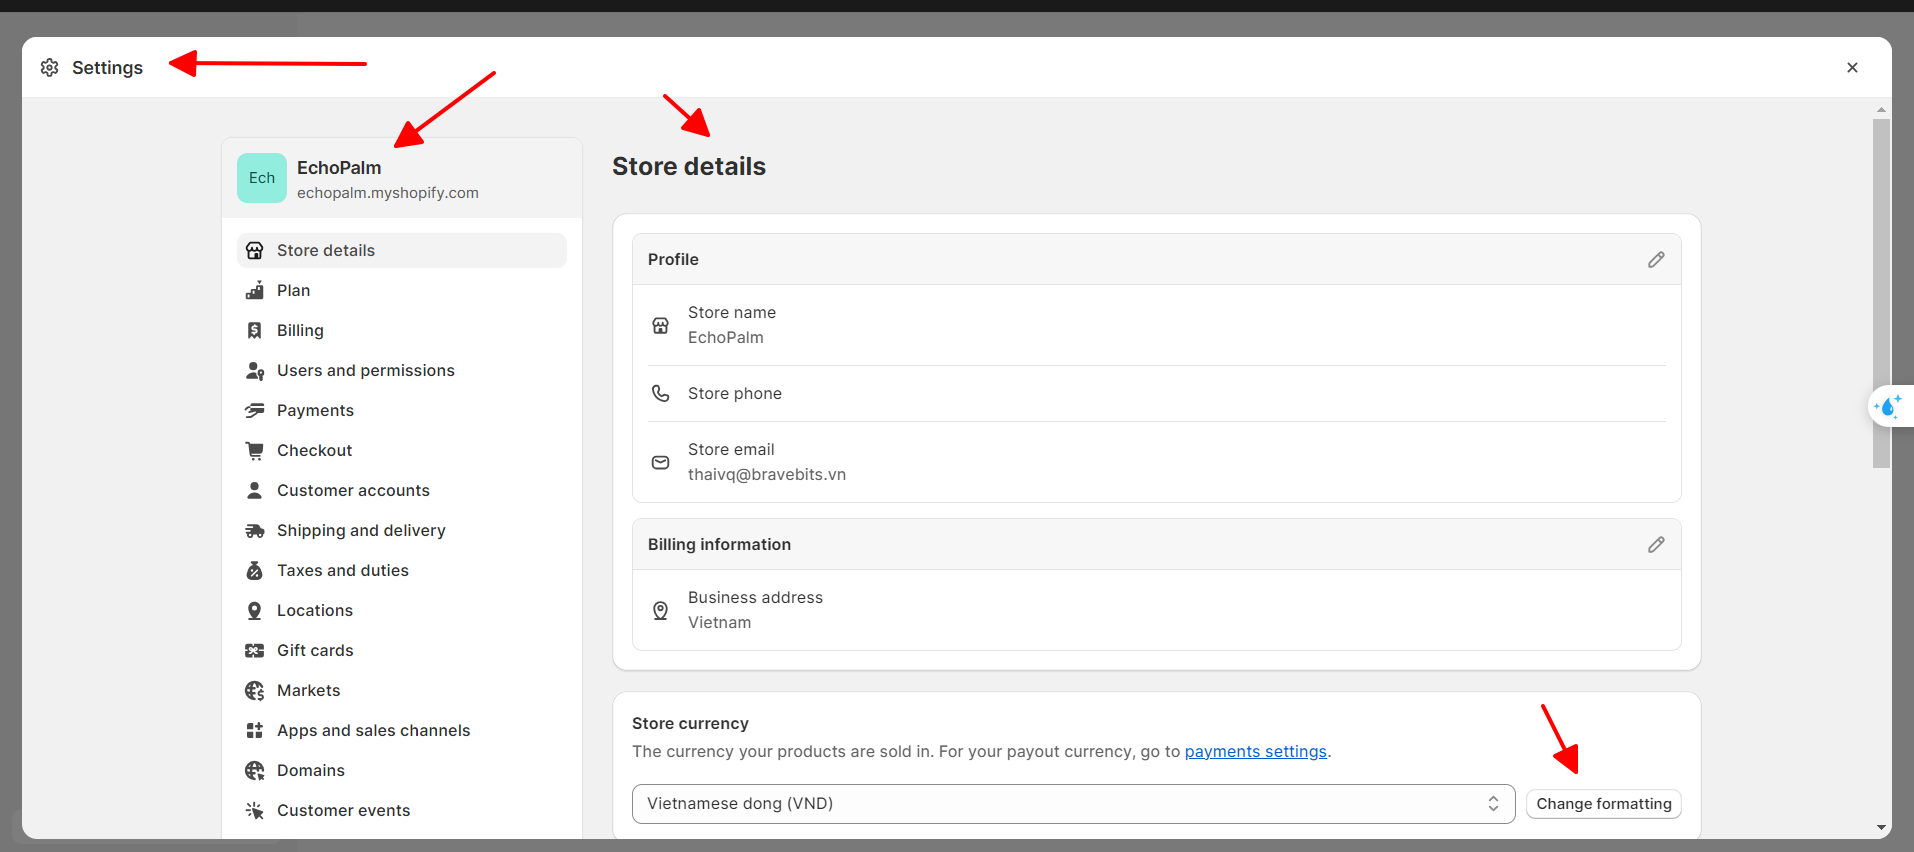Open Apps and sales channels
The height and width of the screenshot is (852, 1914).
coord(373,731)
